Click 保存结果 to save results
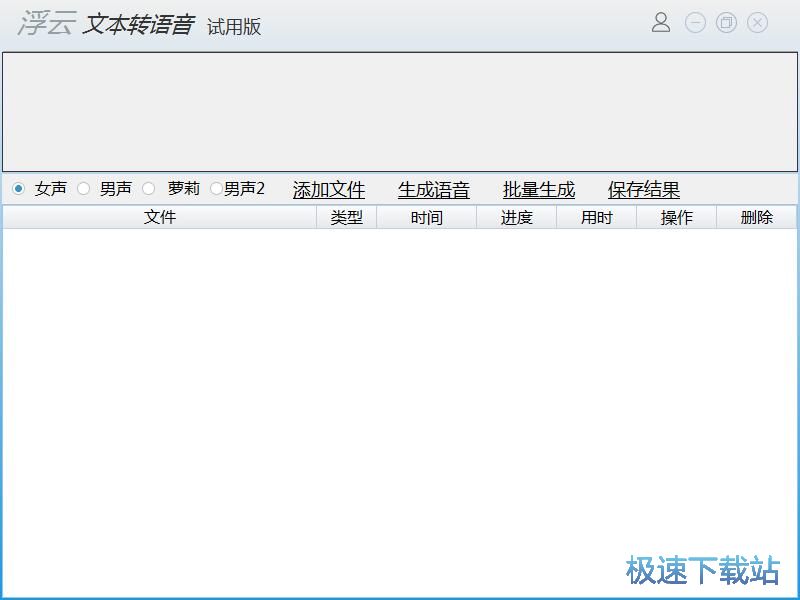This screenshot has height=600, width=800. click(644, 190)
